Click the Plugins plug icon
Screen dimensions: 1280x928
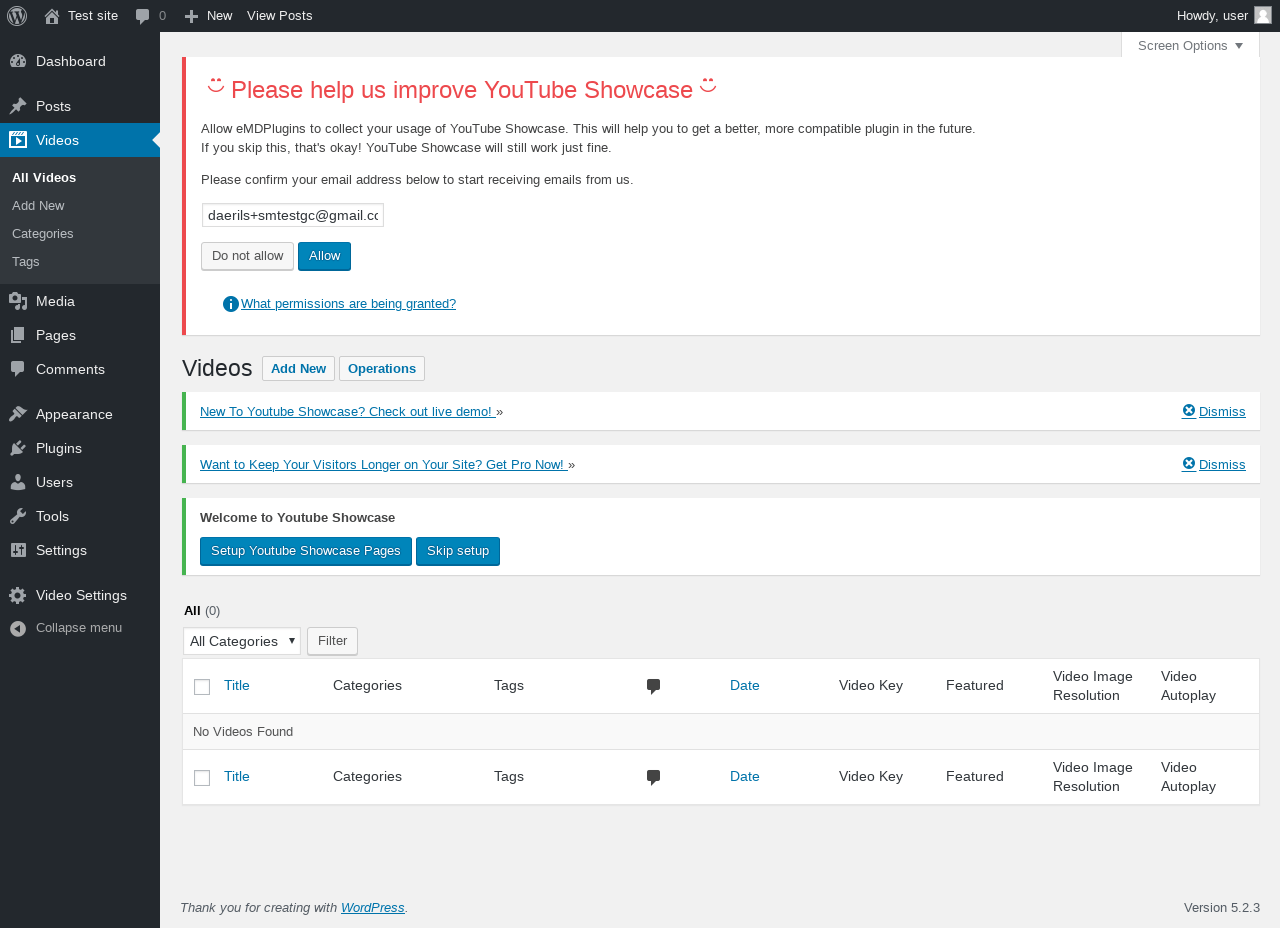18,448
